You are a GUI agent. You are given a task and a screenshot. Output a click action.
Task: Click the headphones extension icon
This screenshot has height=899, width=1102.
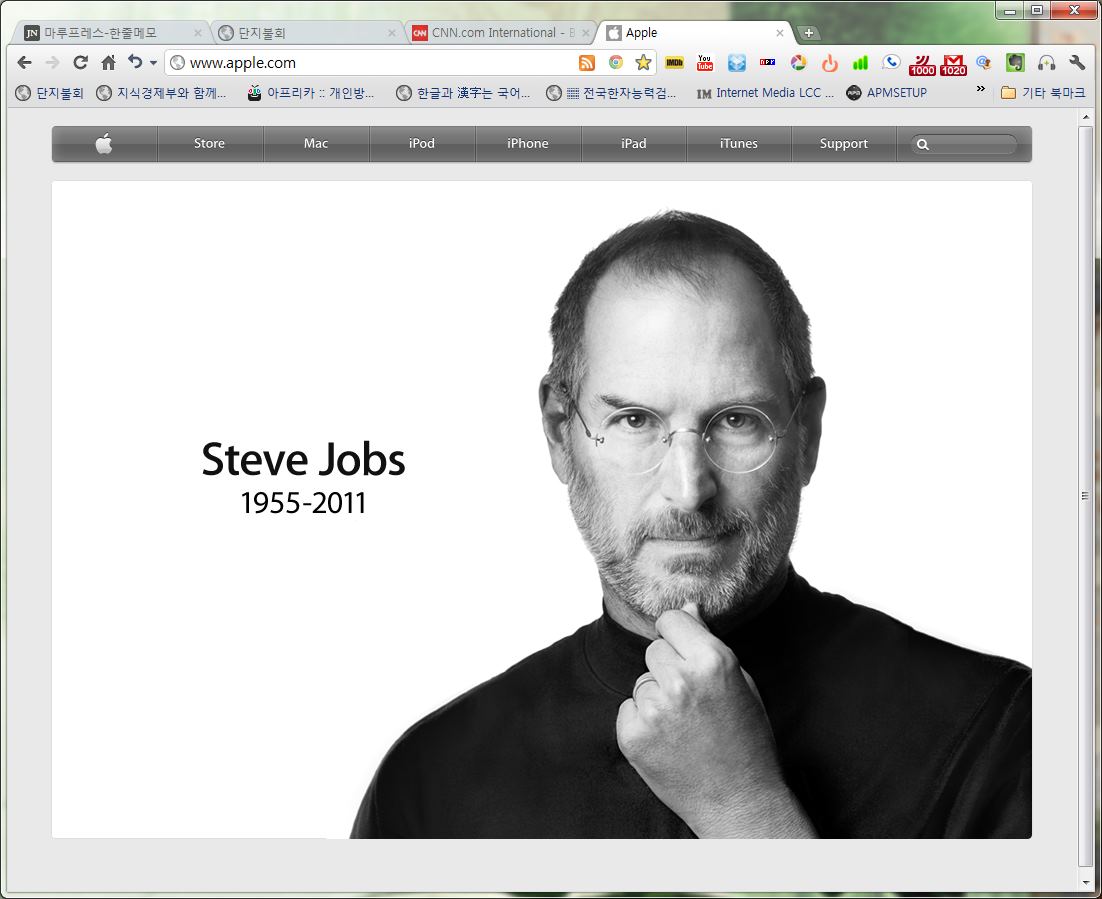(x=1046, y=63)
